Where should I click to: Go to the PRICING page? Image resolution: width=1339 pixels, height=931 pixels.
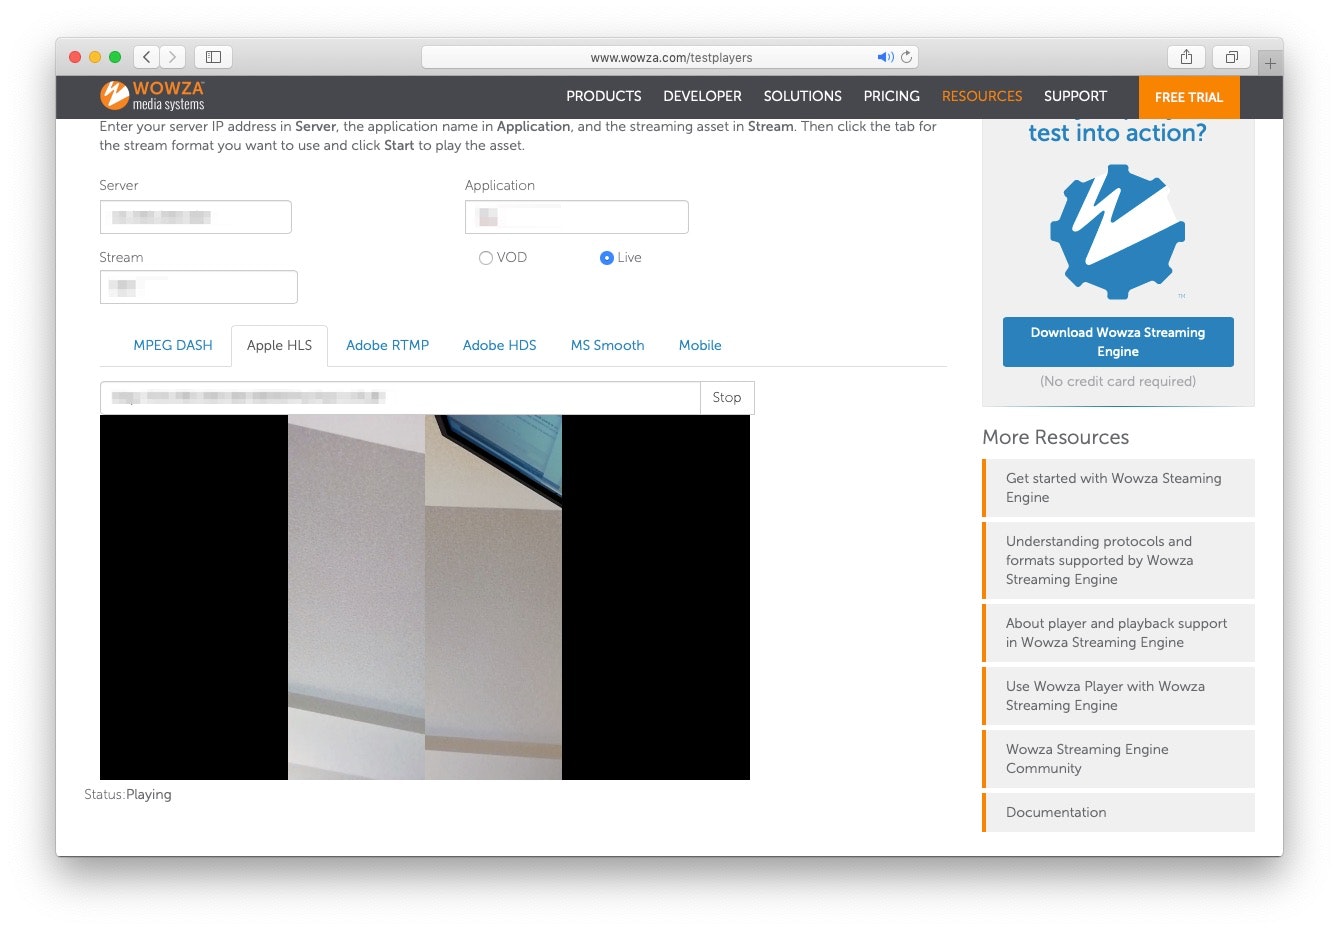[891, 96]
